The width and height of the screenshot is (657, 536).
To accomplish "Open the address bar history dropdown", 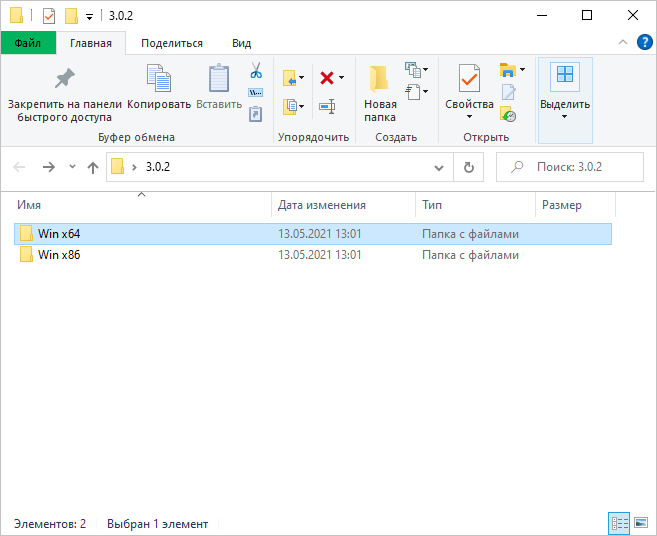I will (439, 168).
